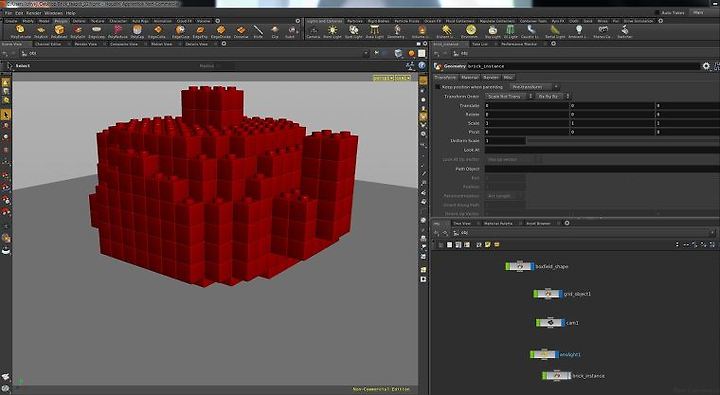Open the Edit menu
This screenshot has width=720, height=395.
click(x=19, y=13)
